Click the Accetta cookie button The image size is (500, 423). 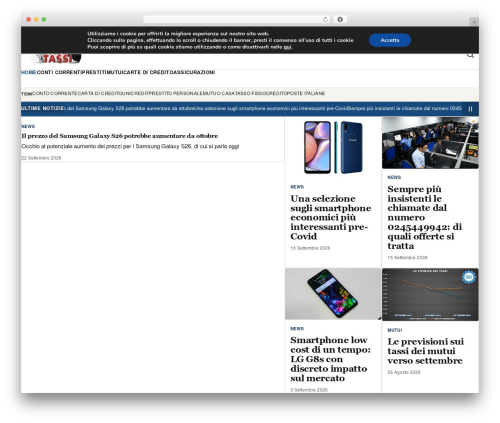pos(390,40)
